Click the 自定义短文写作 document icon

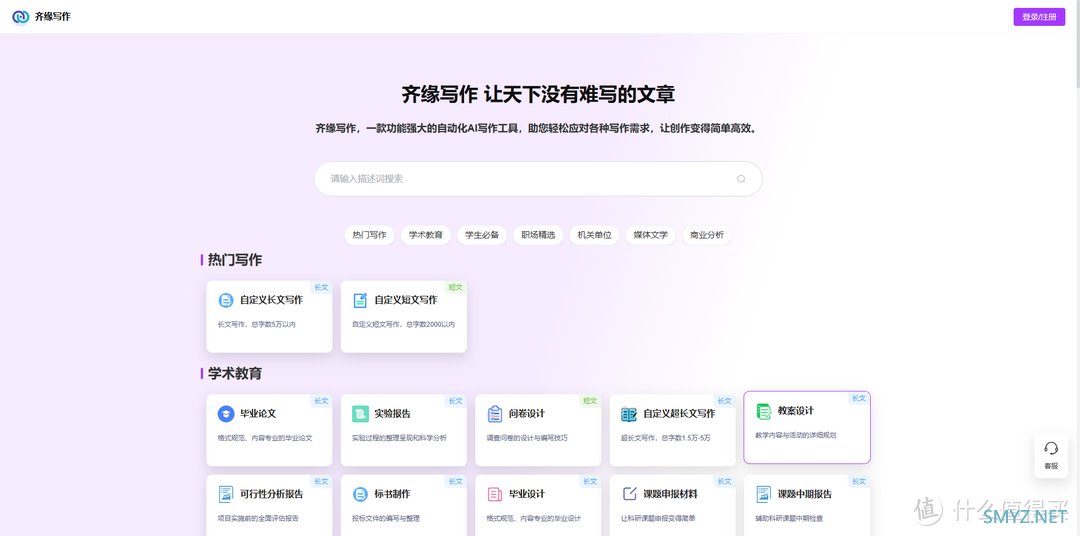coord(360,300)
